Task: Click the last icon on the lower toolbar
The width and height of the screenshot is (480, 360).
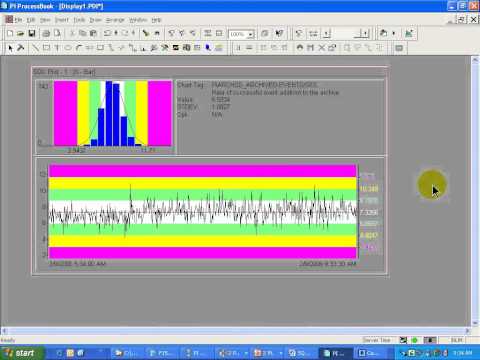Action: (399, 48)
